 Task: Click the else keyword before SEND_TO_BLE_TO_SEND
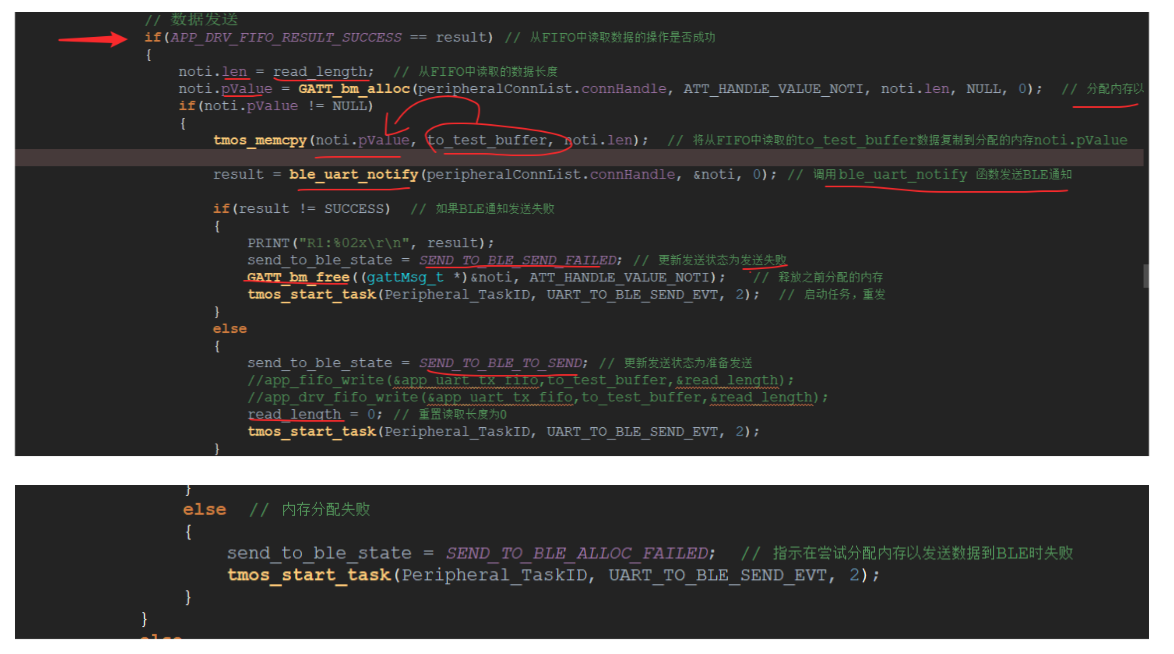(230, 329)
